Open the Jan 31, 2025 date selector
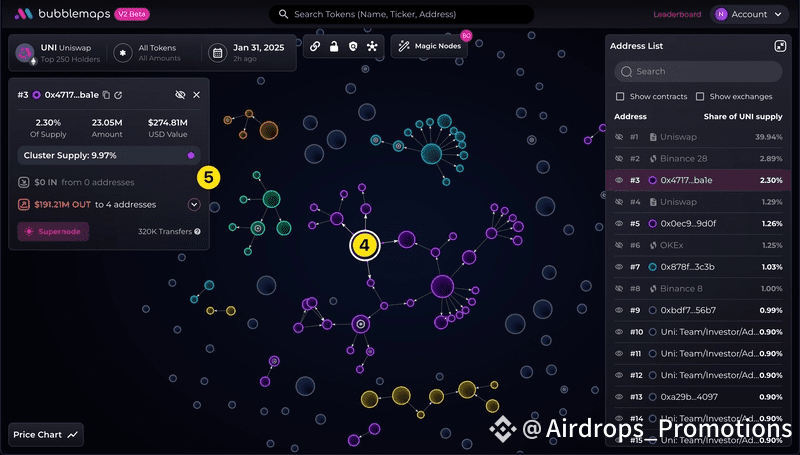This screenshot has height=455, width=800. click(x=249, y=53)
